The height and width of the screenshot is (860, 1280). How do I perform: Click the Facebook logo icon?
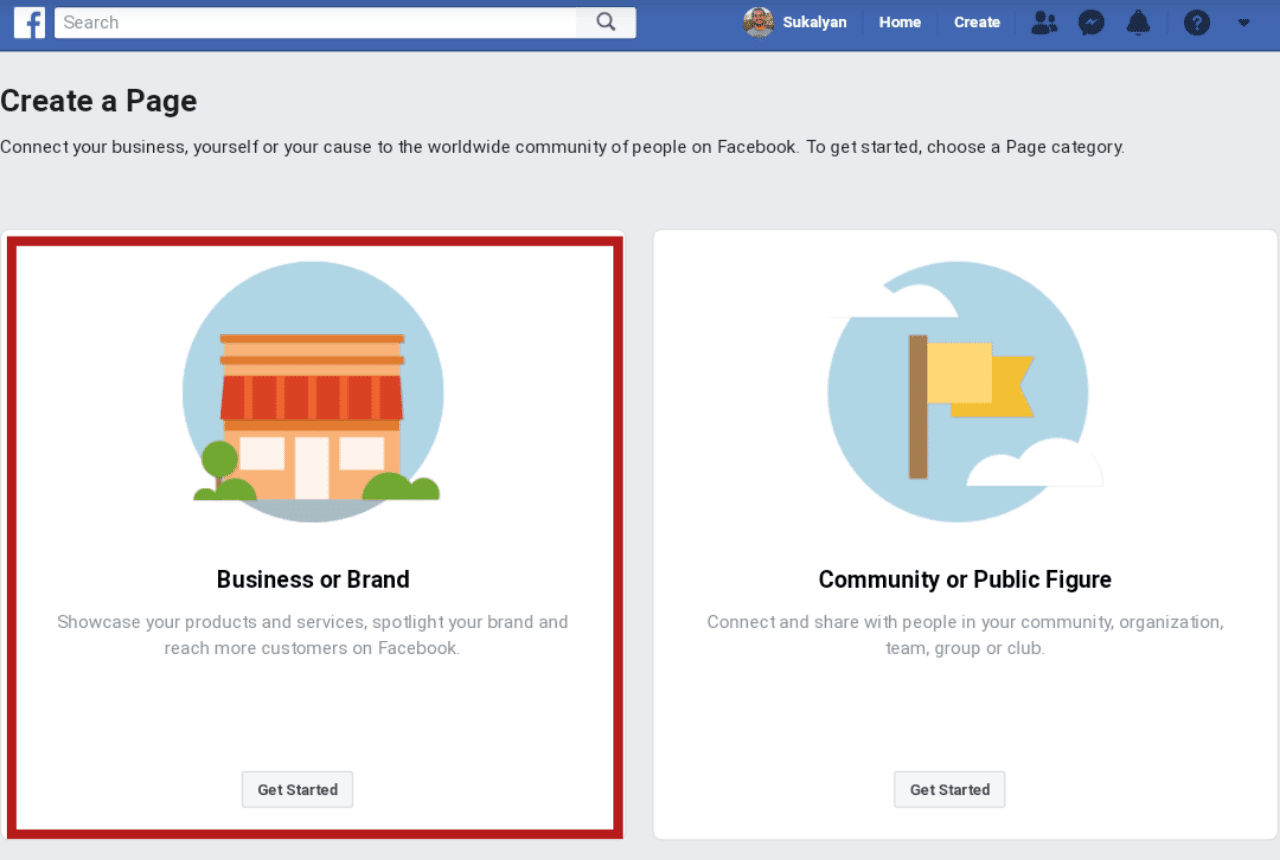[x=29, y=22]
